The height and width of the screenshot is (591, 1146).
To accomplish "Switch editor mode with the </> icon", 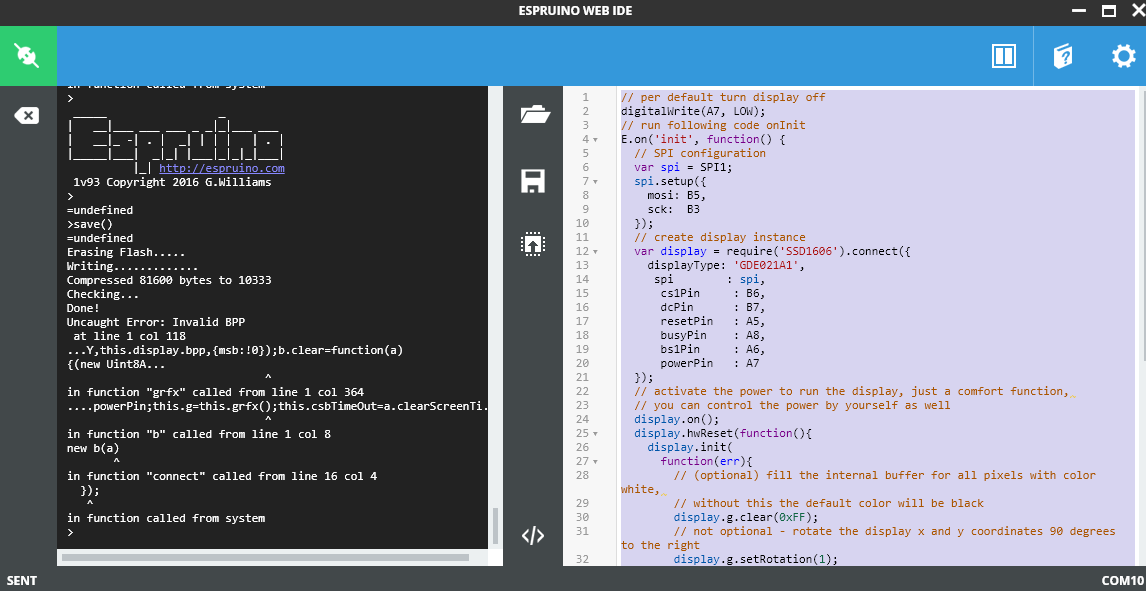I will click(533, 535).
